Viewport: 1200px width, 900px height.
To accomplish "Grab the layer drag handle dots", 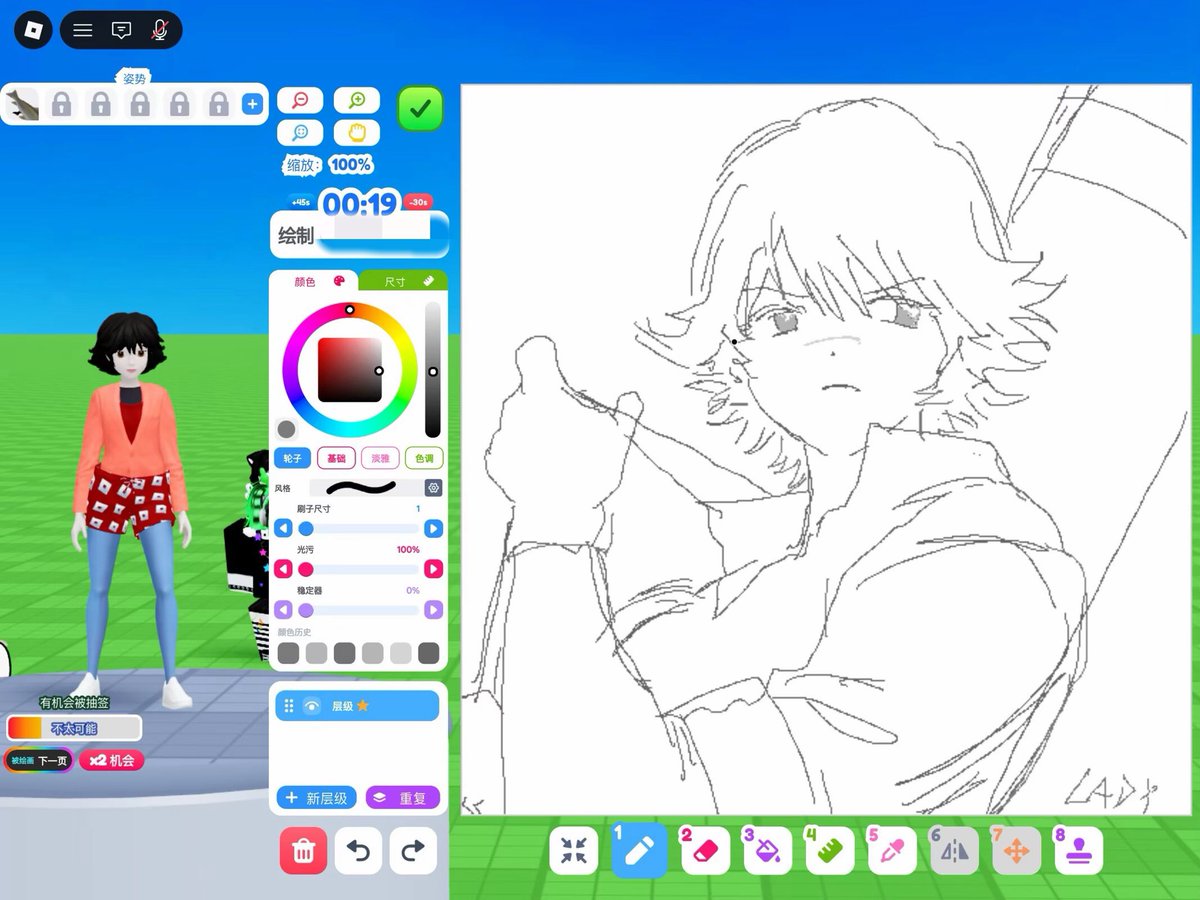I will pos(289,706).
